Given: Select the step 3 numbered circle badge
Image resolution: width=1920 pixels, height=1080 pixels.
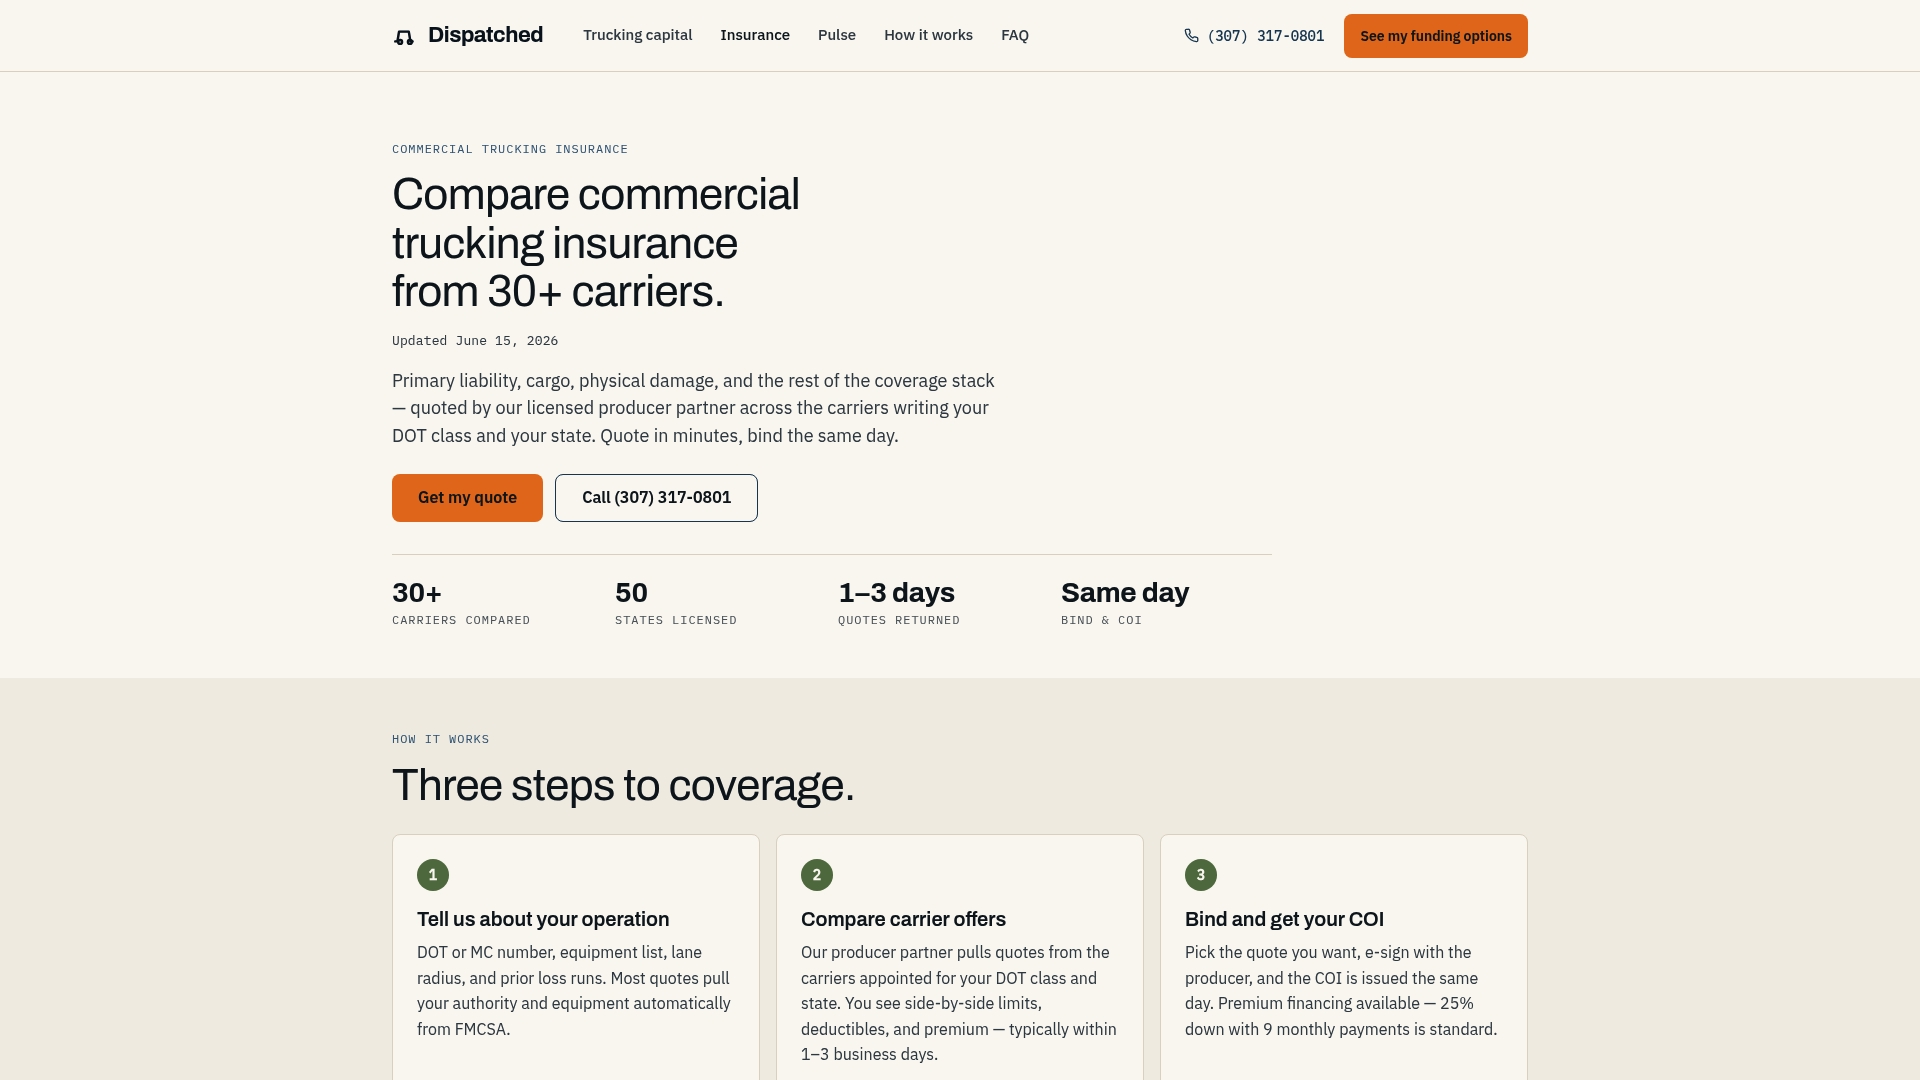Looking at the screenshot, I should tap(1201, 875).
